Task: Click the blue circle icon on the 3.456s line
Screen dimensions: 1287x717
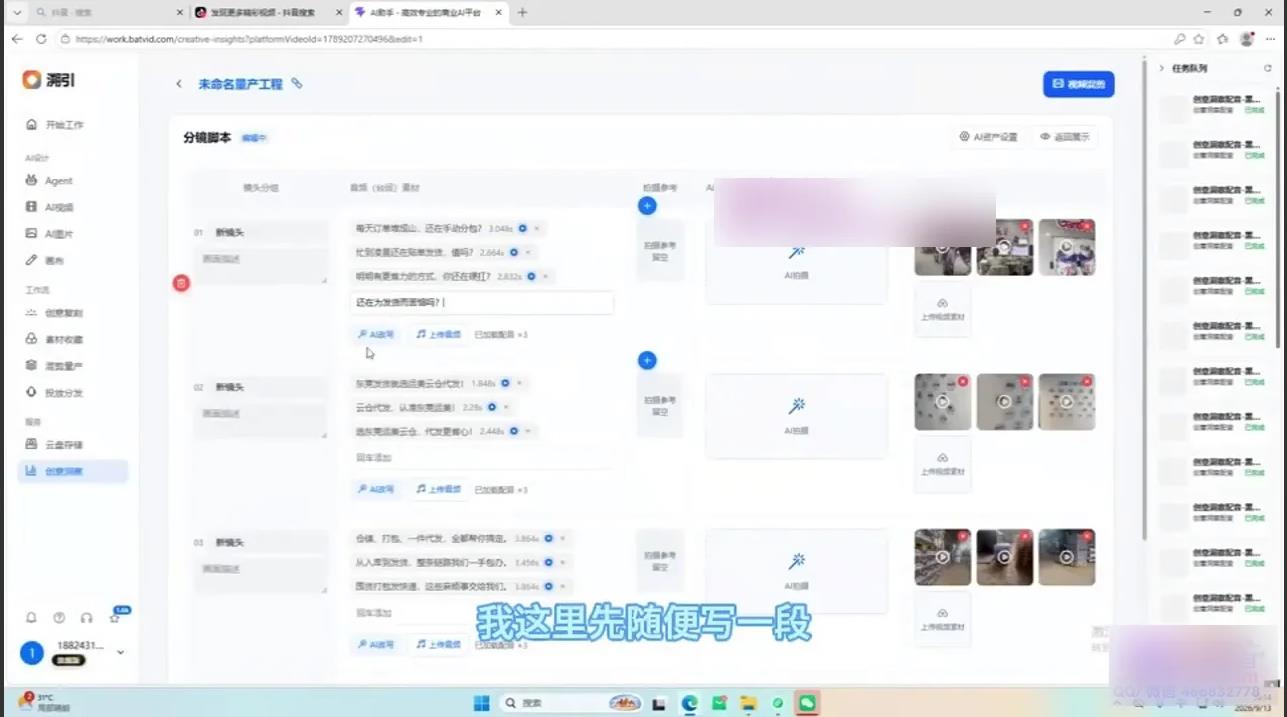Action: coord(549,562)
